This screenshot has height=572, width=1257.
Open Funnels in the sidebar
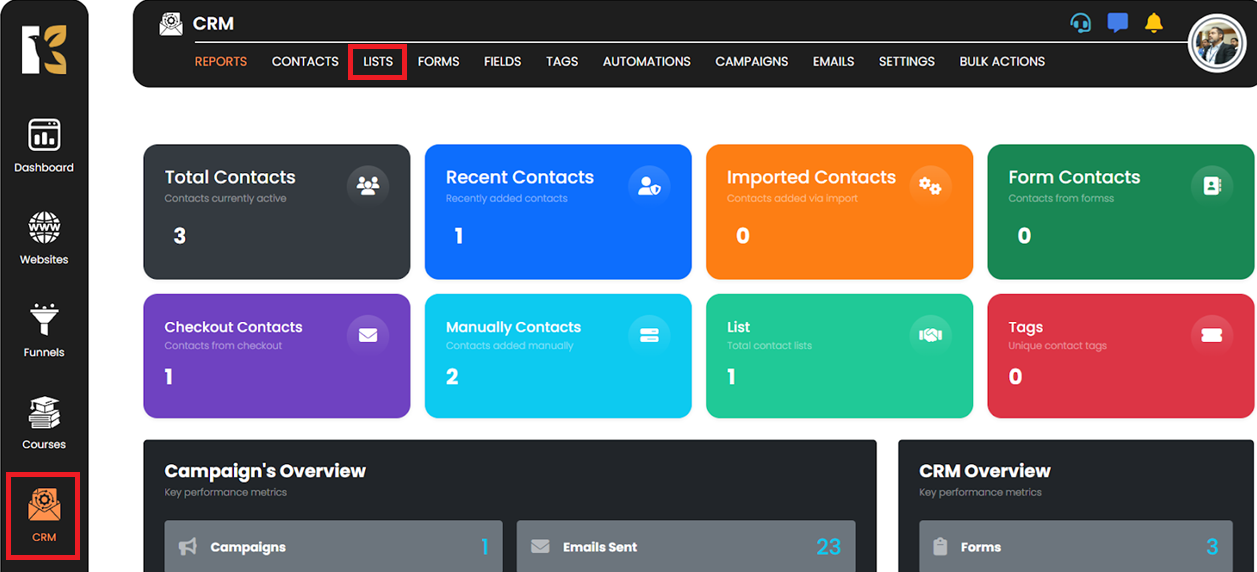pyautogui.click(x=44, y=331)
